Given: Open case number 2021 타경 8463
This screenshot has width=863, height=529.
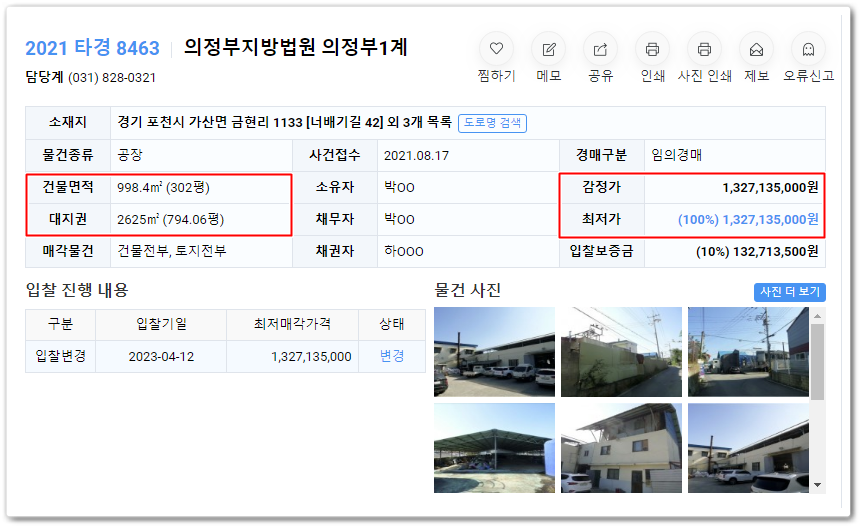Looking at the screenshot, I should 92,48.
